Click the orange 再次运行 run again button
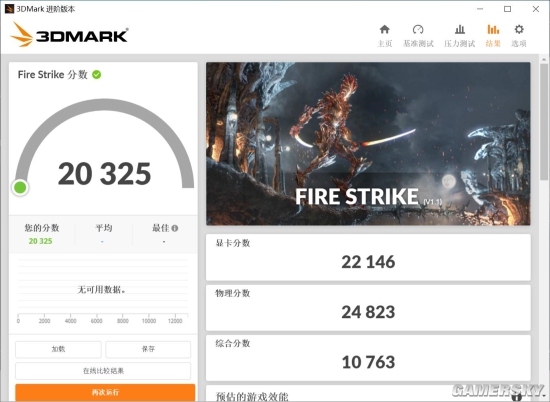 [x=105, y=392]
